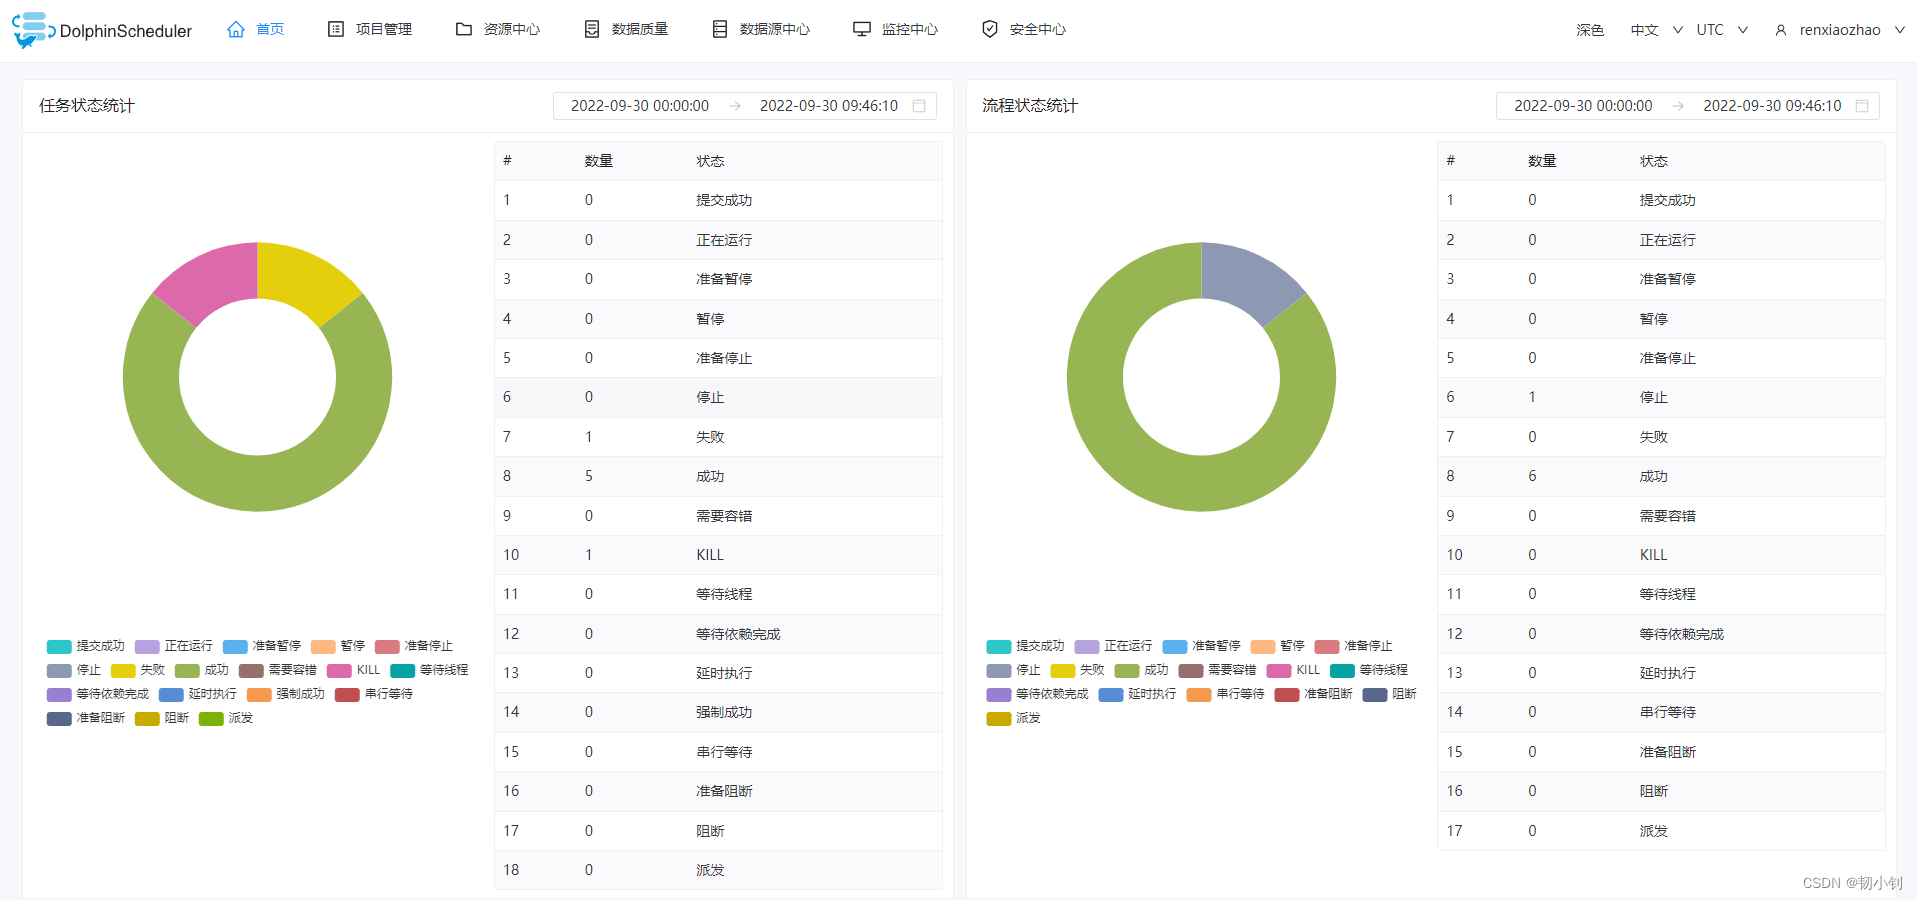Toggle 失败 legend in task chart

pos(138,670)
